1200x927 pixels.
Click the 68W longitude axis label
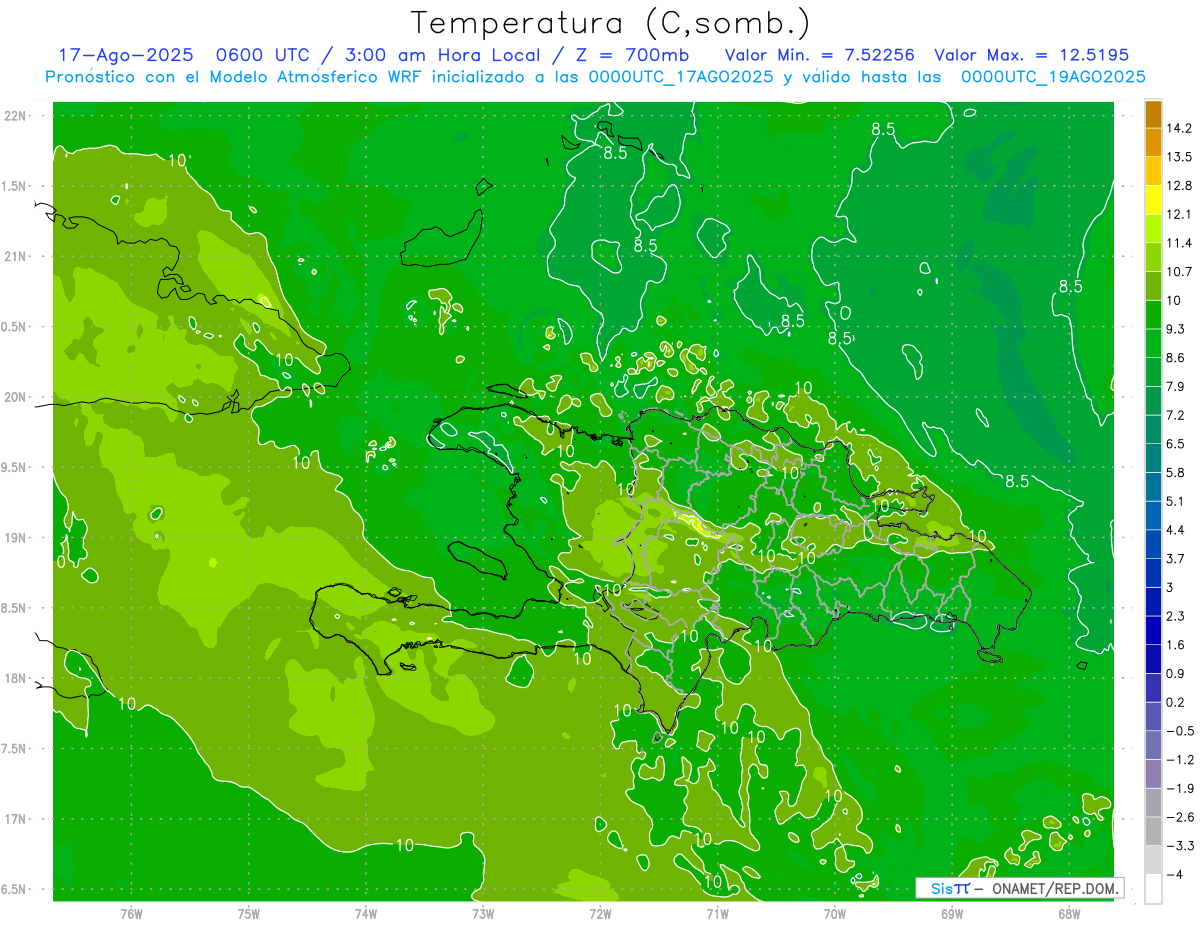[1069, 914]
